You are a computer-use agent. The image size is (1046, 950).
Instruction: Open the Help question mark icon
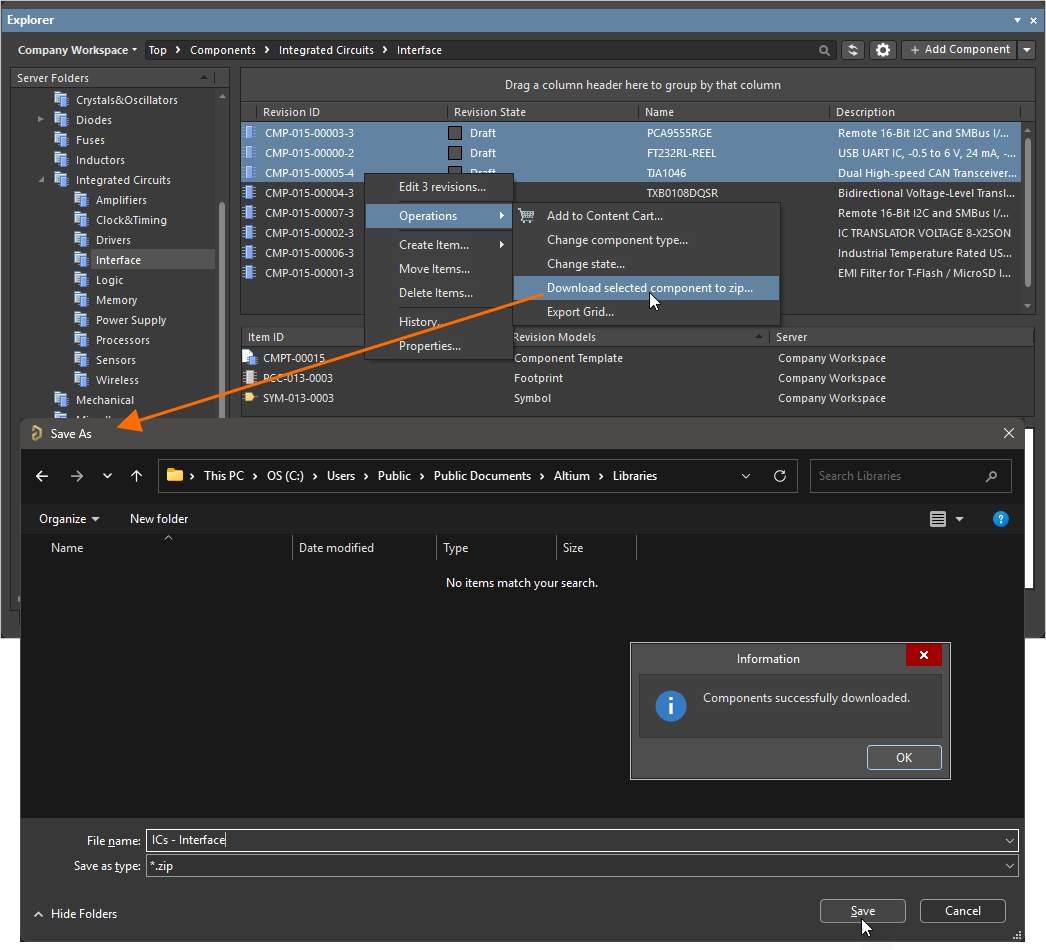pos(1000,519)
